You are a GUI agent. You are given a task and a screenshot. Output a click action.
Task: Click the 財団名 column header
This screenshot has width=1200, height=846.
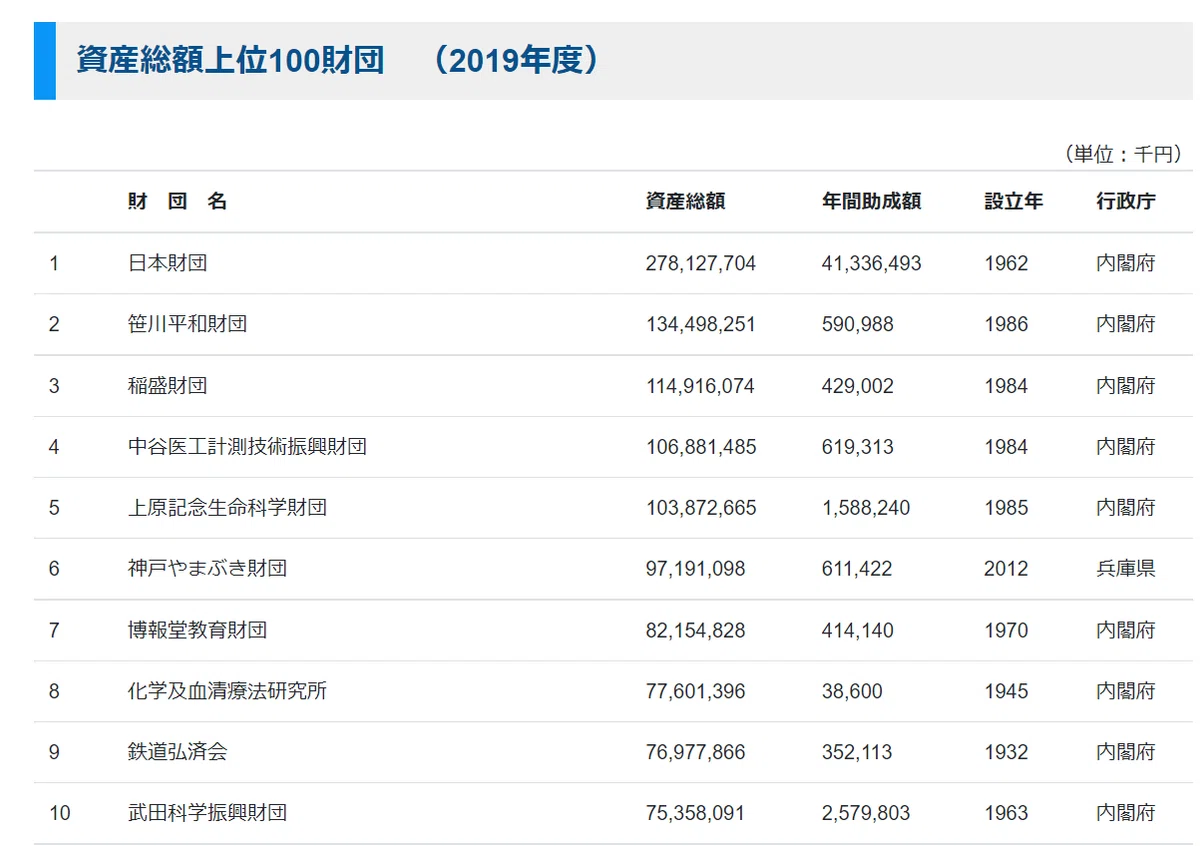[177, 201]
